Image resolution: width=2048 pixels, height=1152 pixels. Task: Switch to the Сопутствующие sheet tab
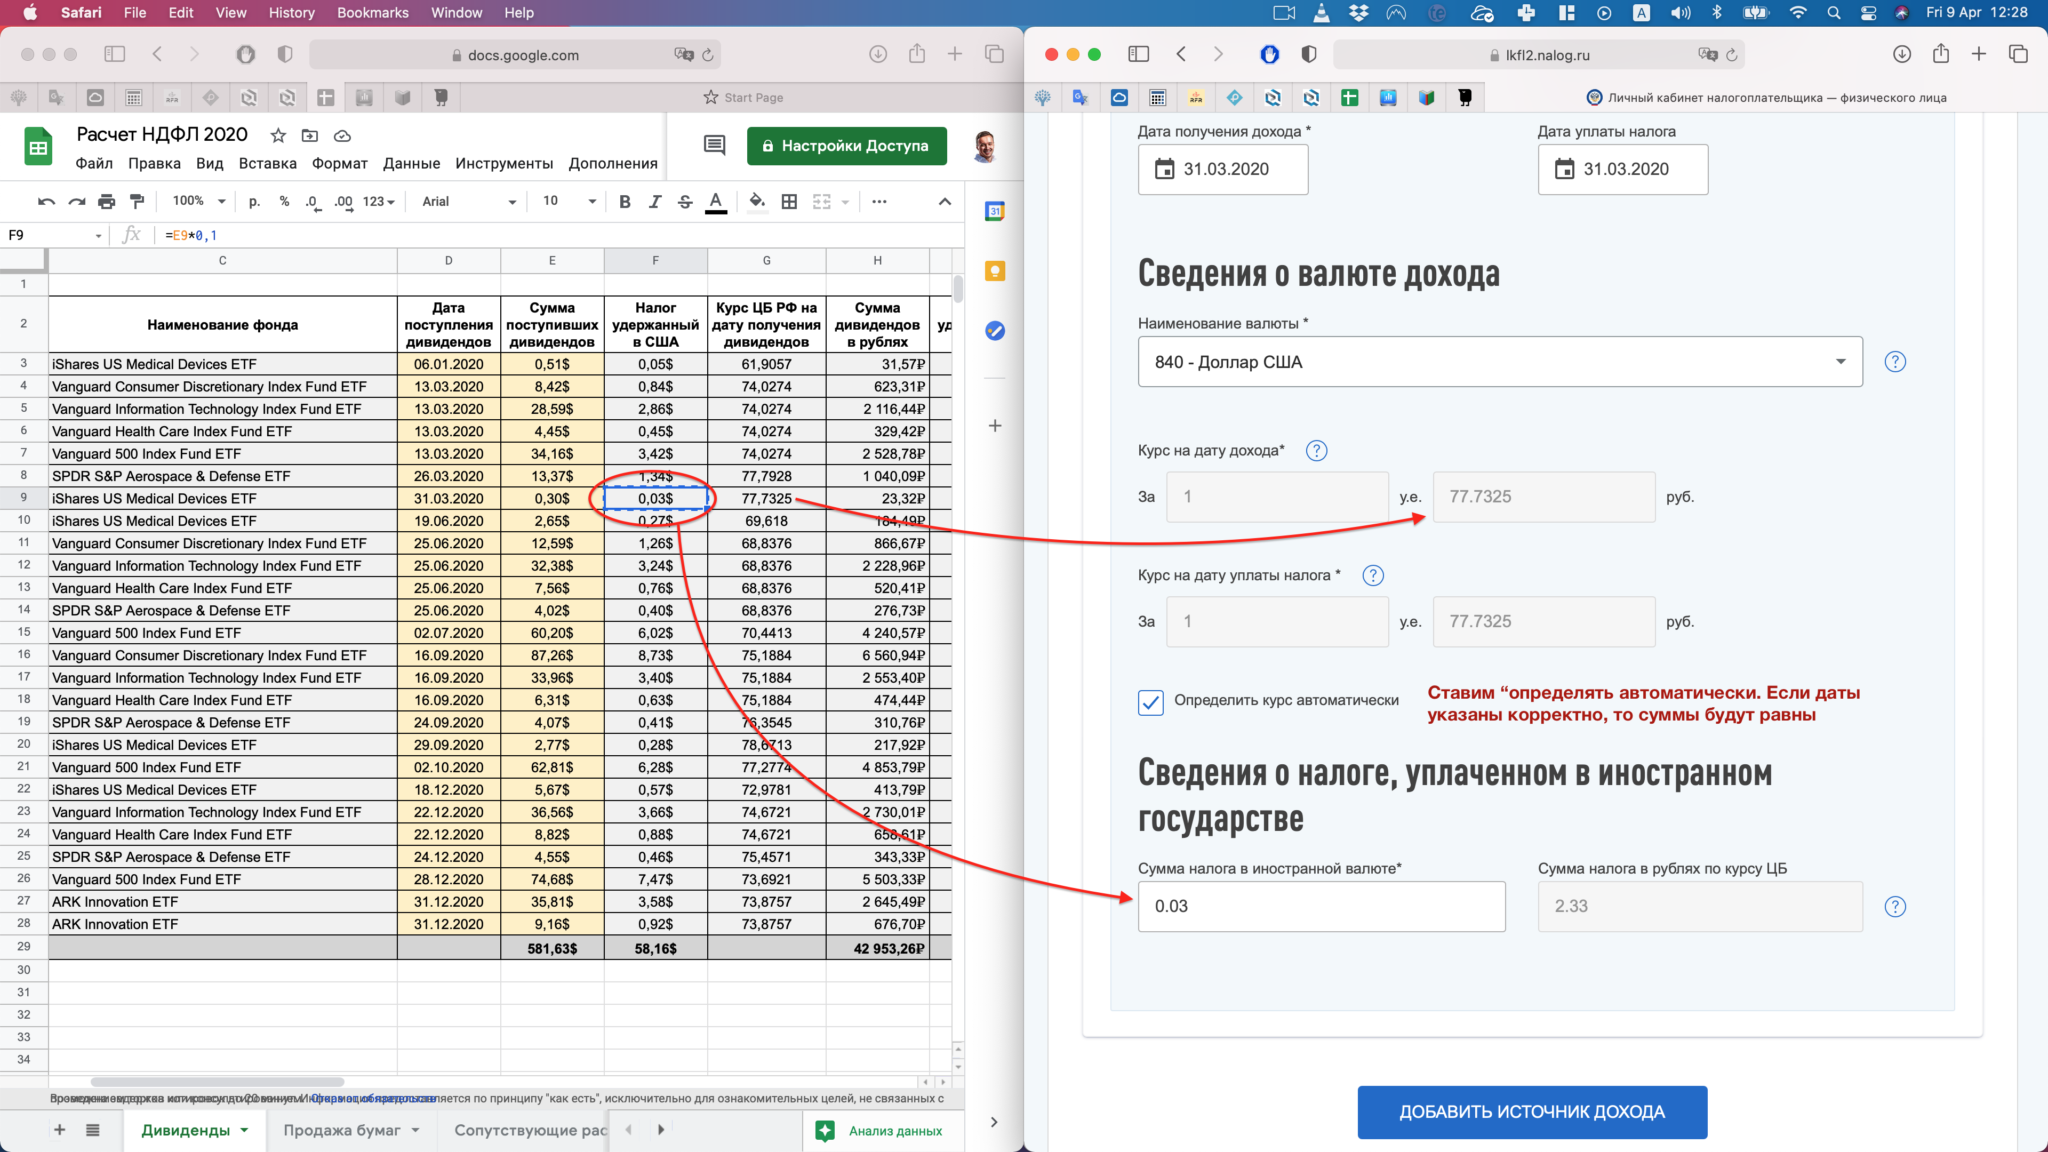pos(531,1130)
